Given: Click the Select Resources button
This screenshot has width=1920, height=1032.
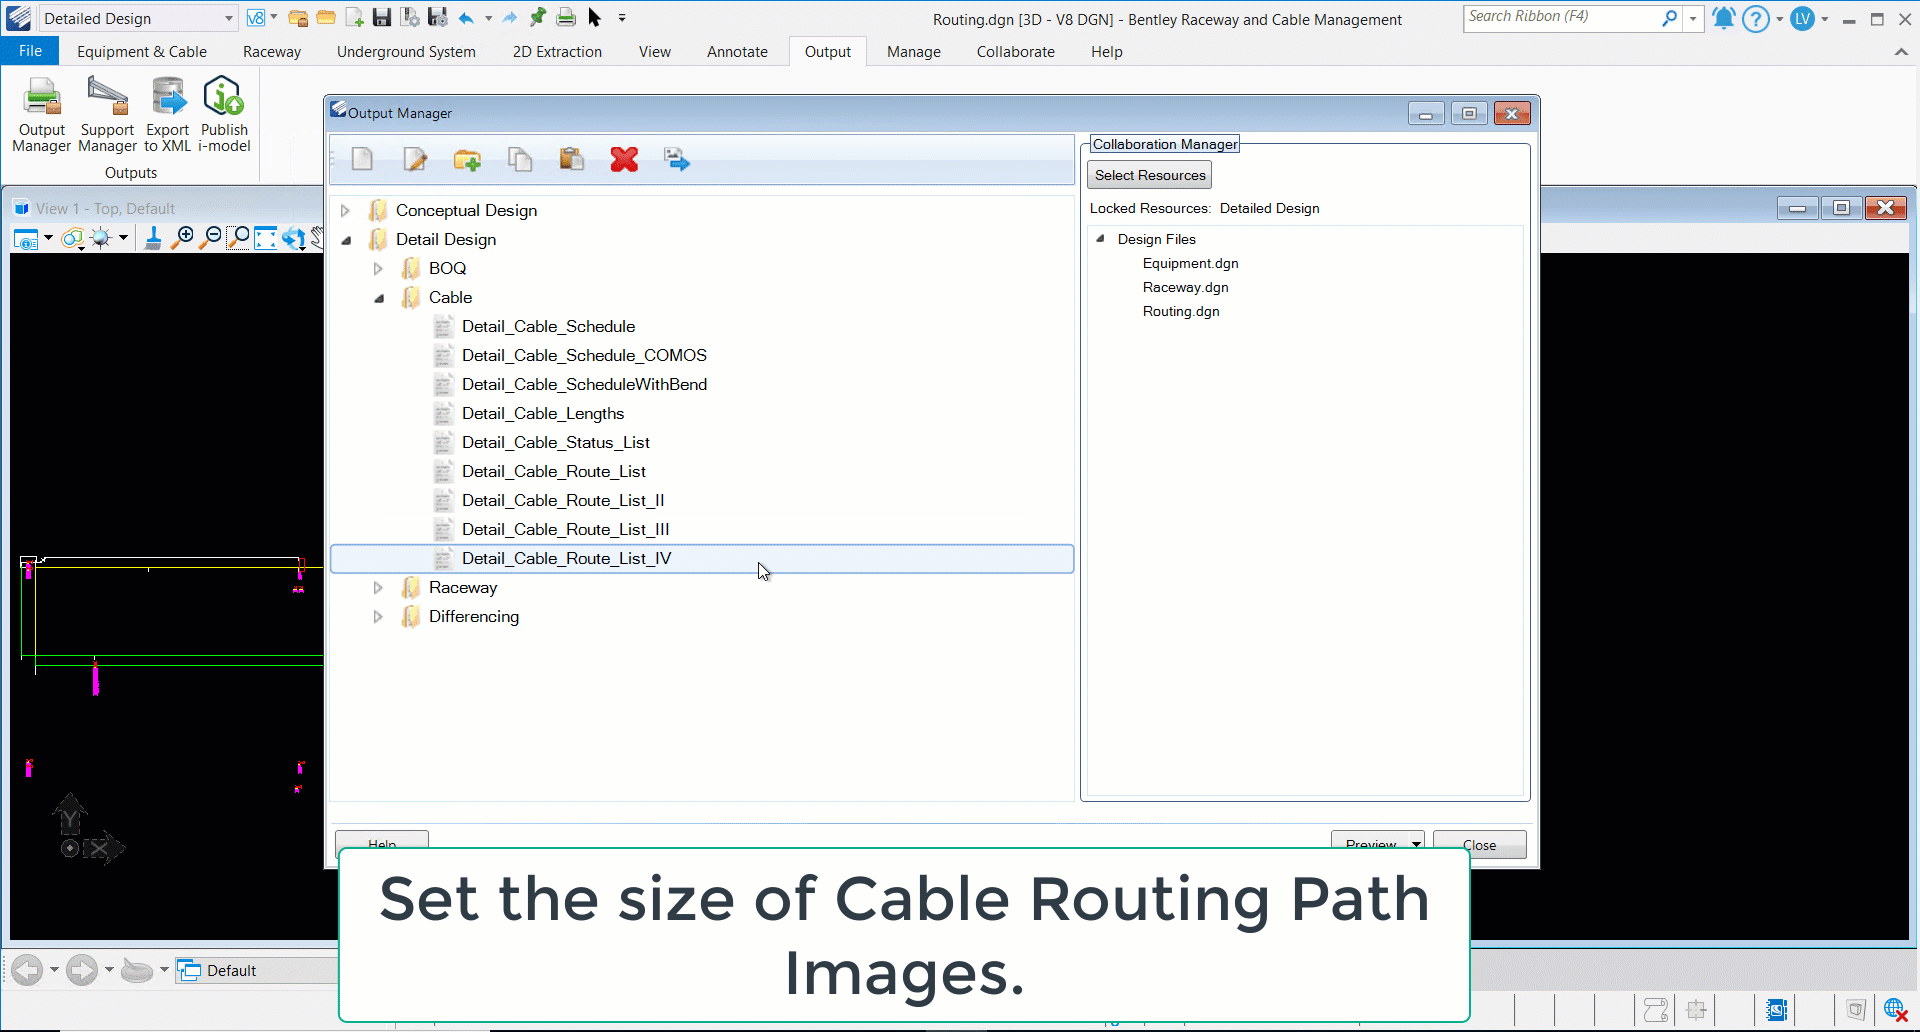Looking at the screenshot, I should click(1150, 175).
